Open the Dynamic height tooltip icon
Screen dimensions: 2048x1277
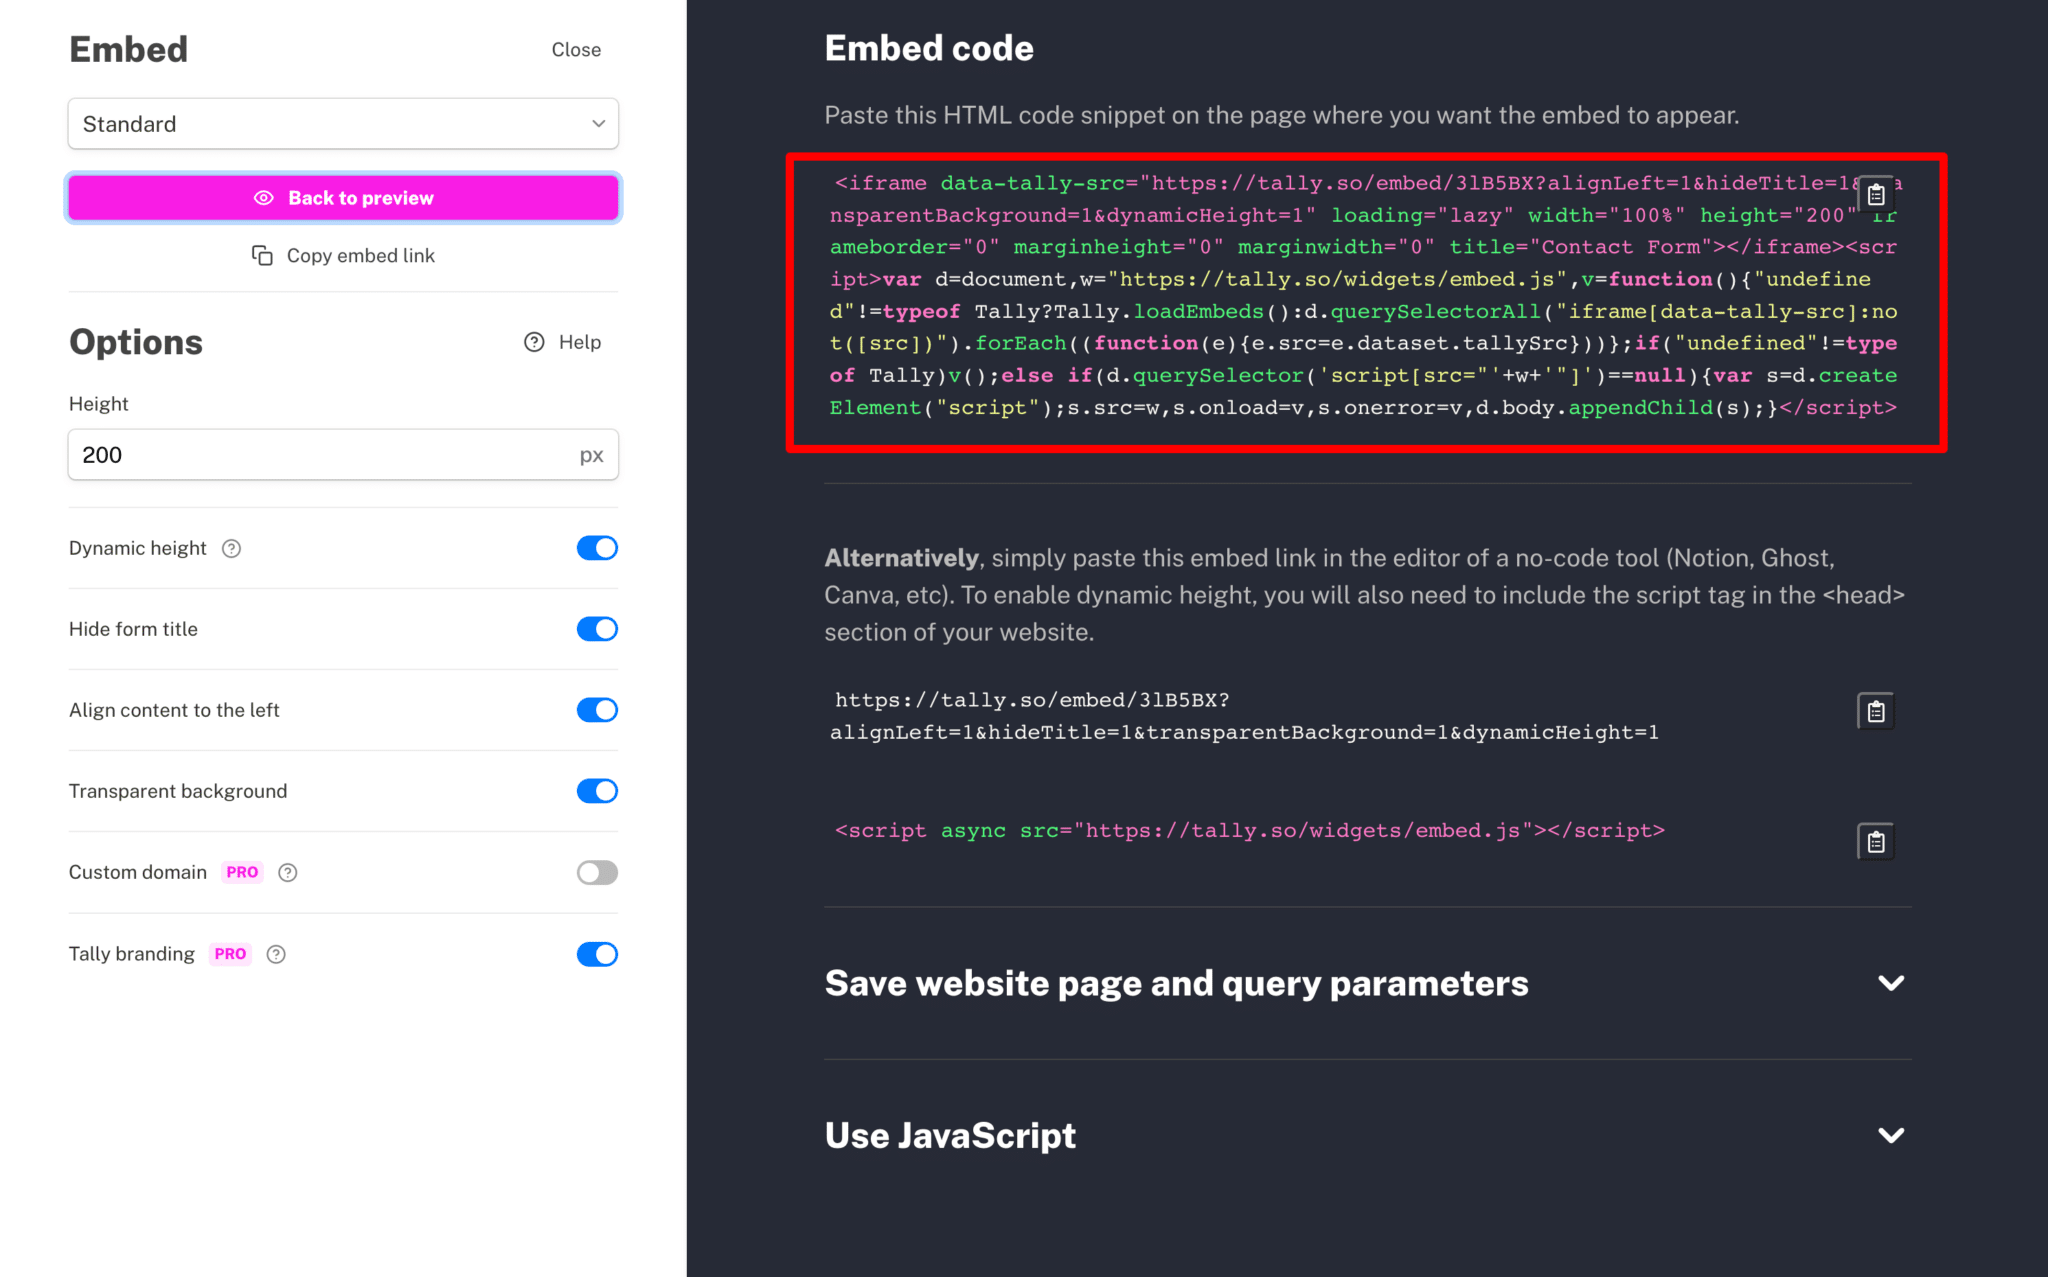coord(231,548)
